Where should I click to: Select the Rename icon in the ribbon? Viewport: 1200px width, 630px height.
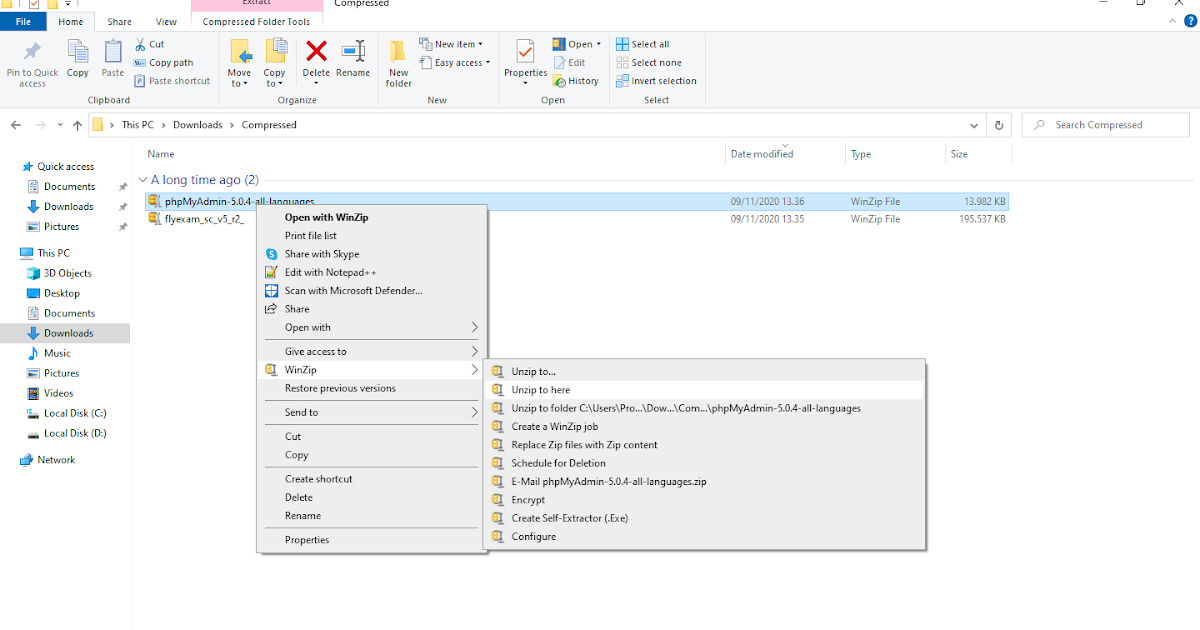352,60
